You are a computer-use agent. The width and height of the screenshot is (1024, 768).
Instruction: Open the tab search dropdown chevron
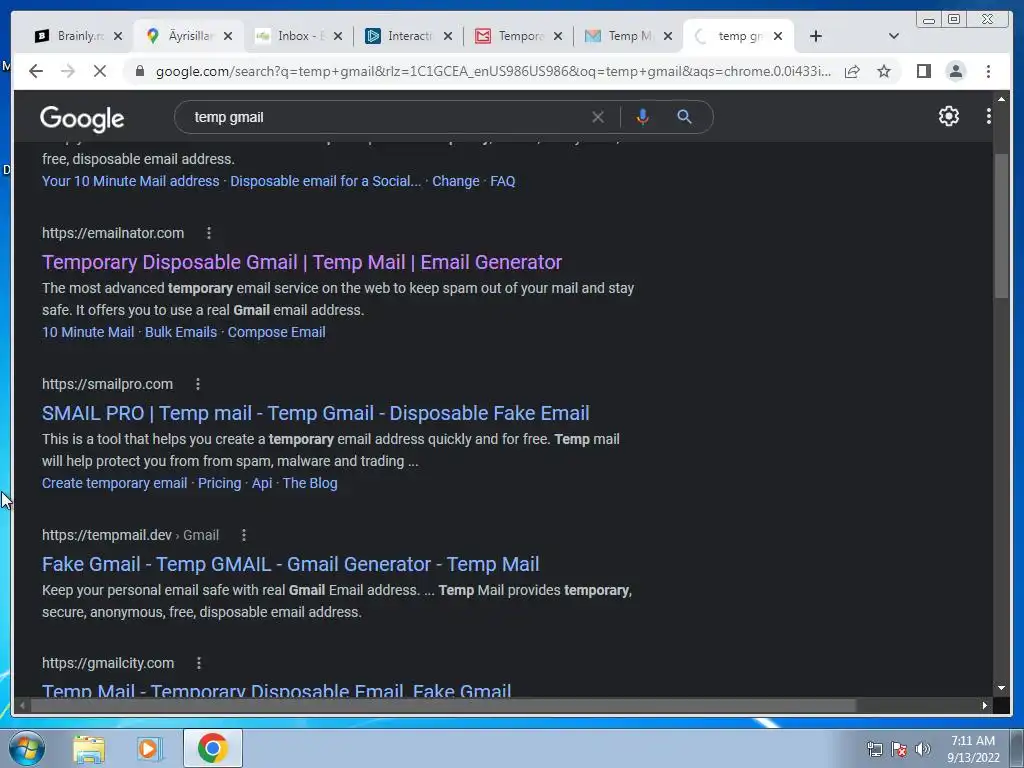pyautogui.click(x=893, y=36)
